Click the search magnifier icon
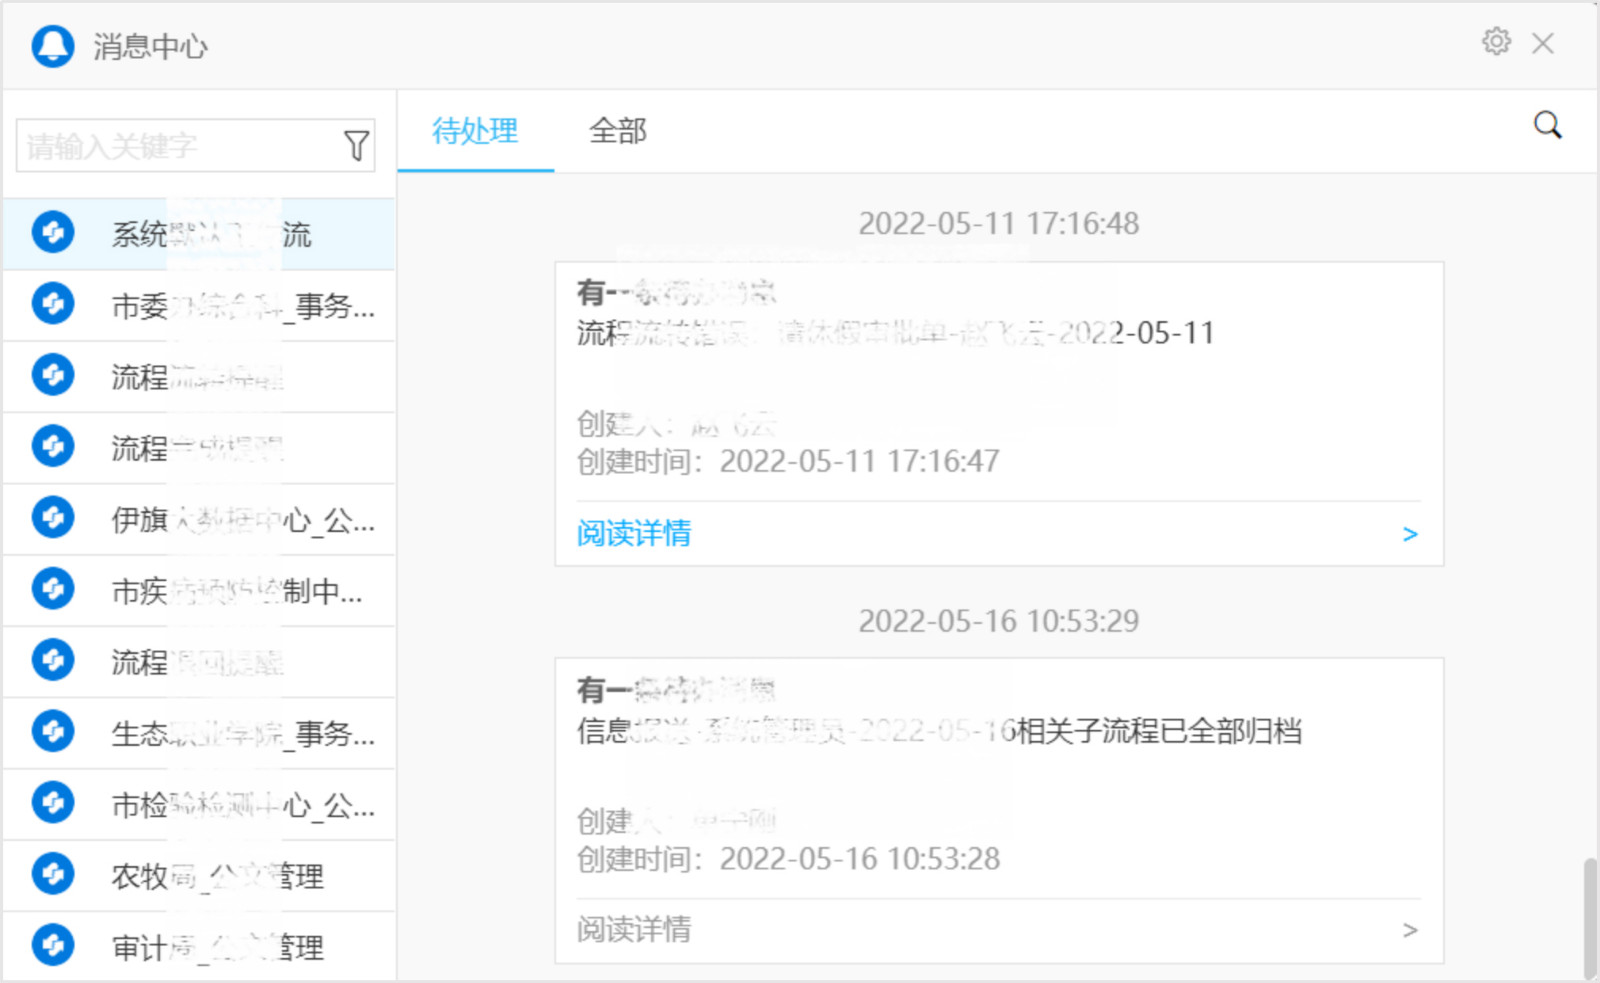 pos(1547,125)
